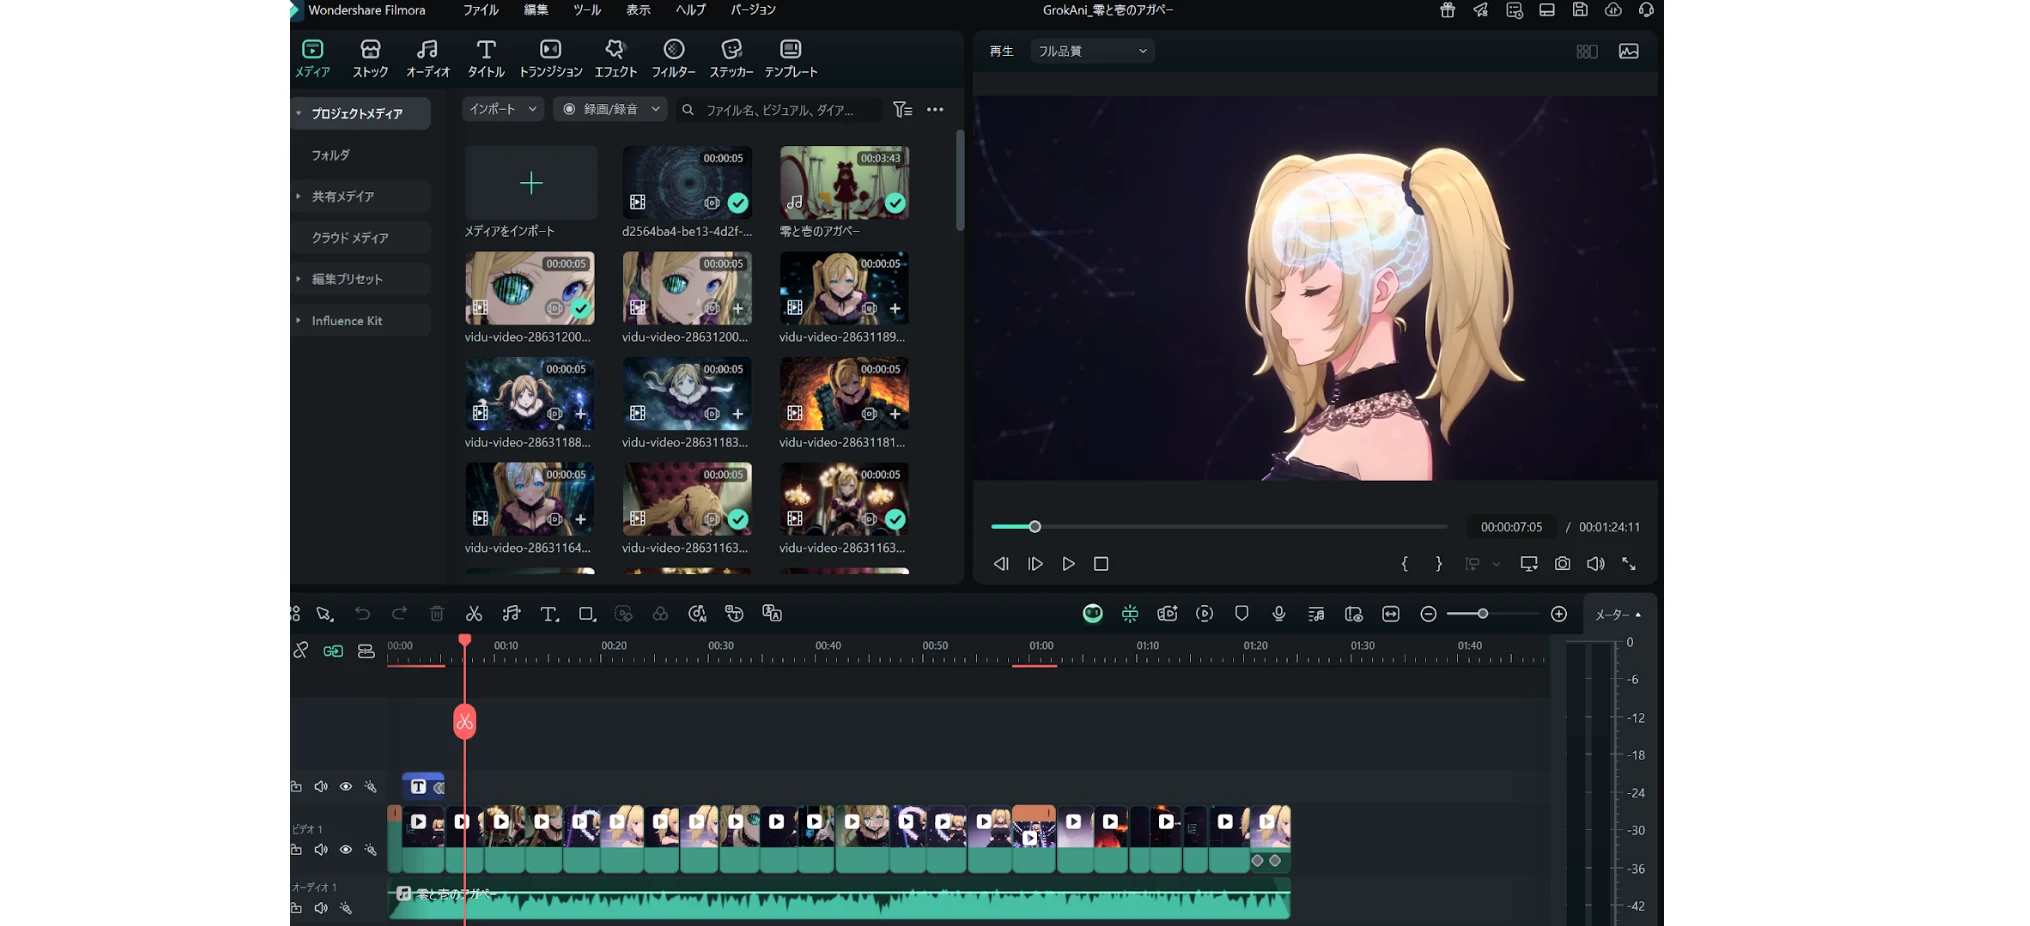
Task: Mute the ビデオ 1 track speaker
Action: [321, 850]
